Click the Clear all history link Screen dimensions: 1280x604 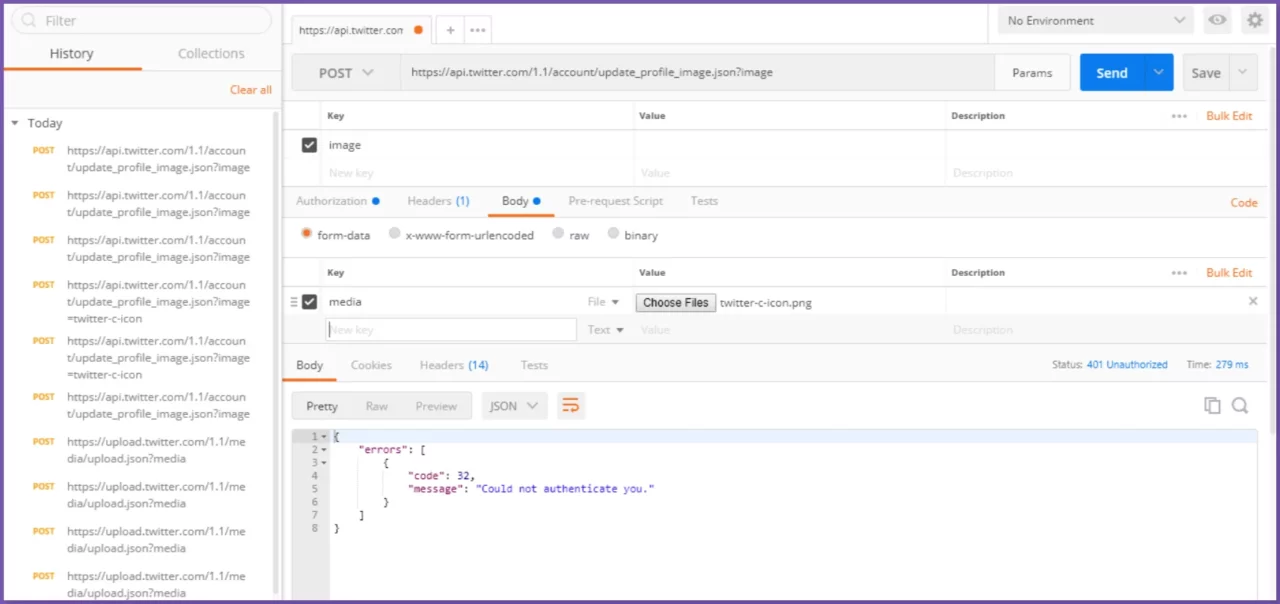click(250, 90)
